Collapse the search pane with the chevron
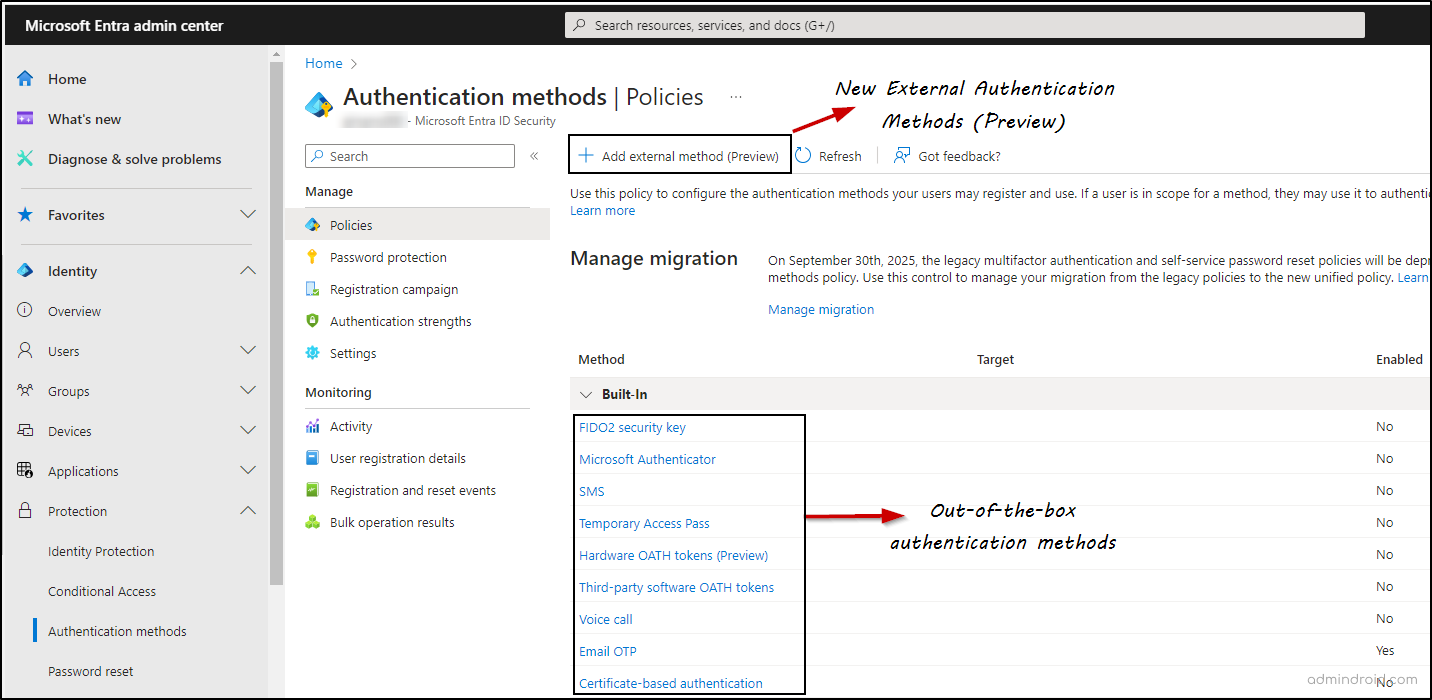The height and width of the screenshot is (700, 1432). pos(534,155)
